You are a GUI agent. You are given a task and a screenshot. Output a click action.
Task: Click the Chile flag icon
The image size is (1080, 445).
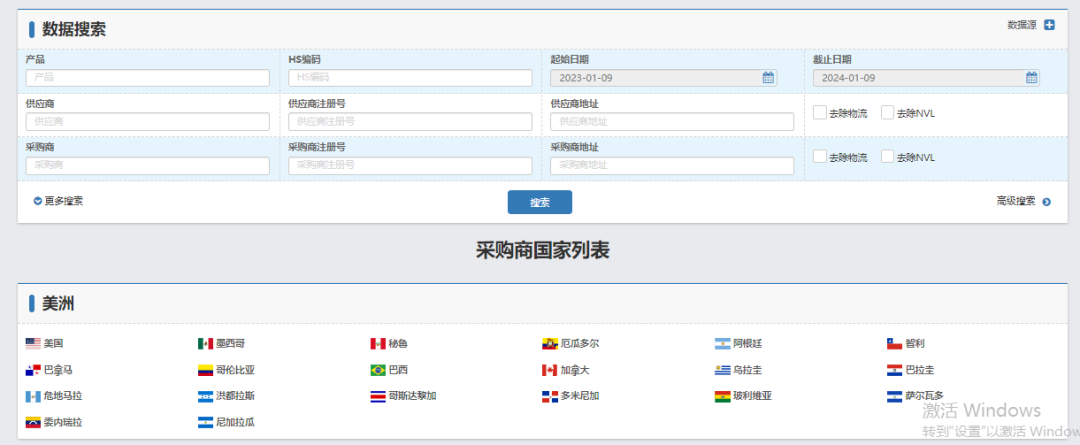[895, 343]
